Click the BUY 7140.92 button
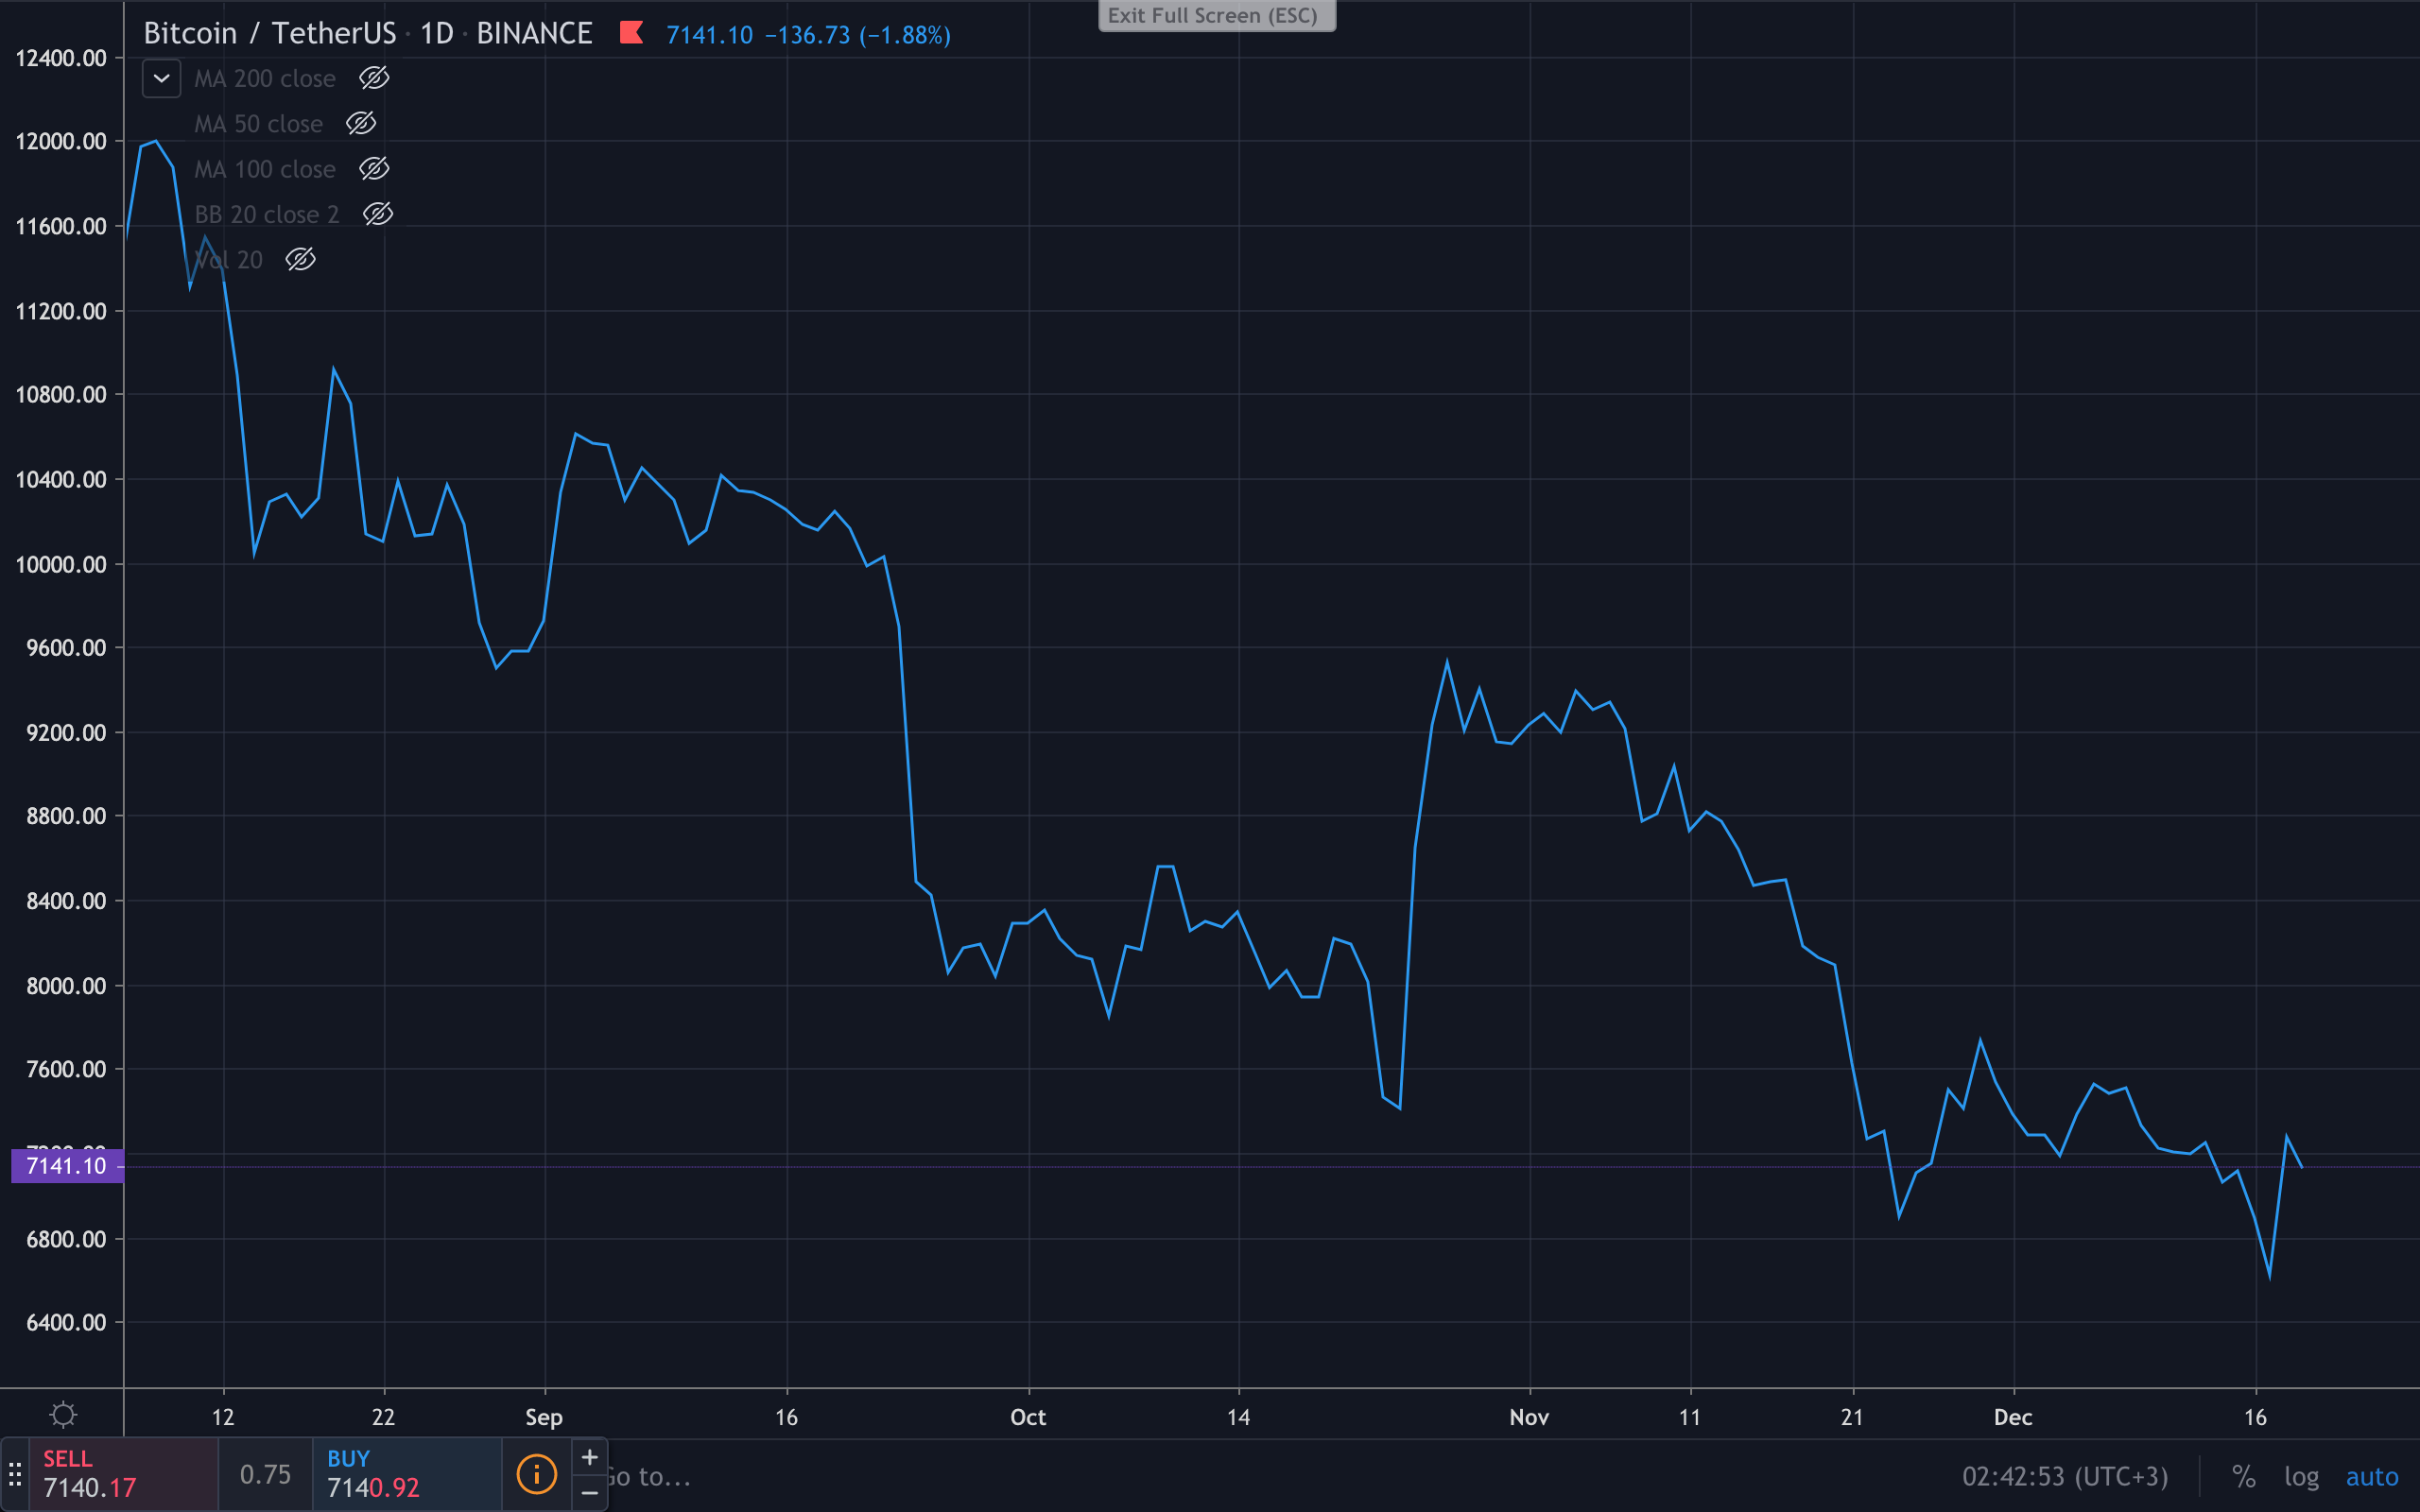 click(x=406, y=1474)
